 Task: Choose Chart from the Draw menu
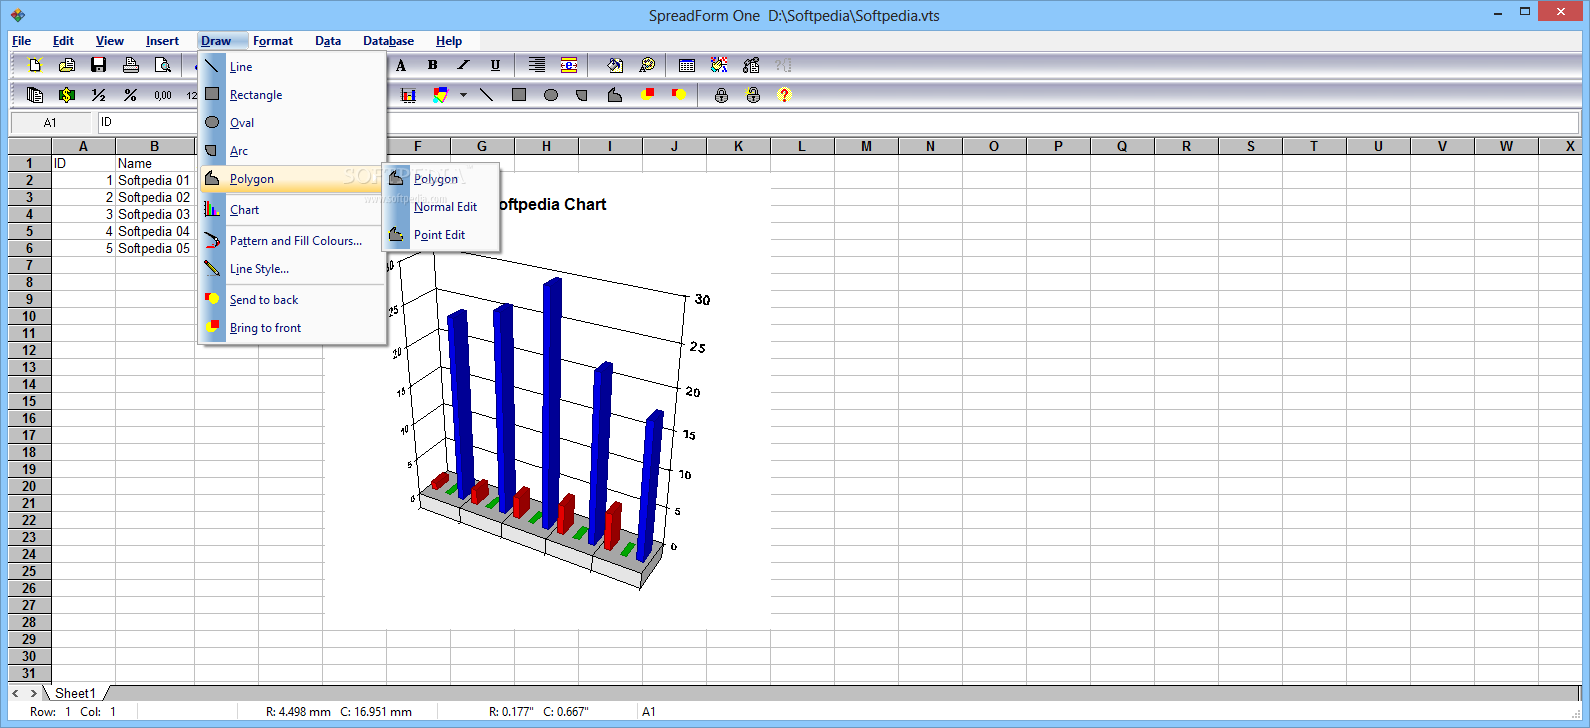coord(293,210)
